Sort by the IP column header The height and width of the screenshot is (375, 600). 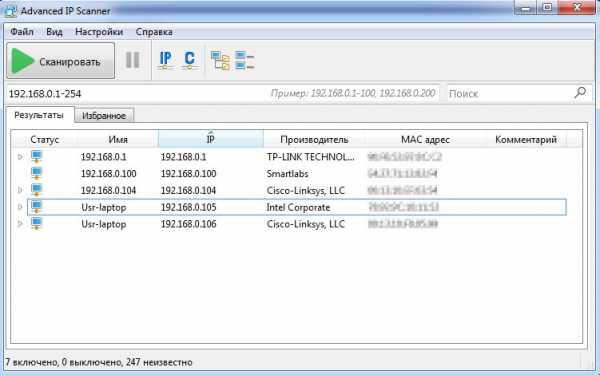tap(210, 139)
